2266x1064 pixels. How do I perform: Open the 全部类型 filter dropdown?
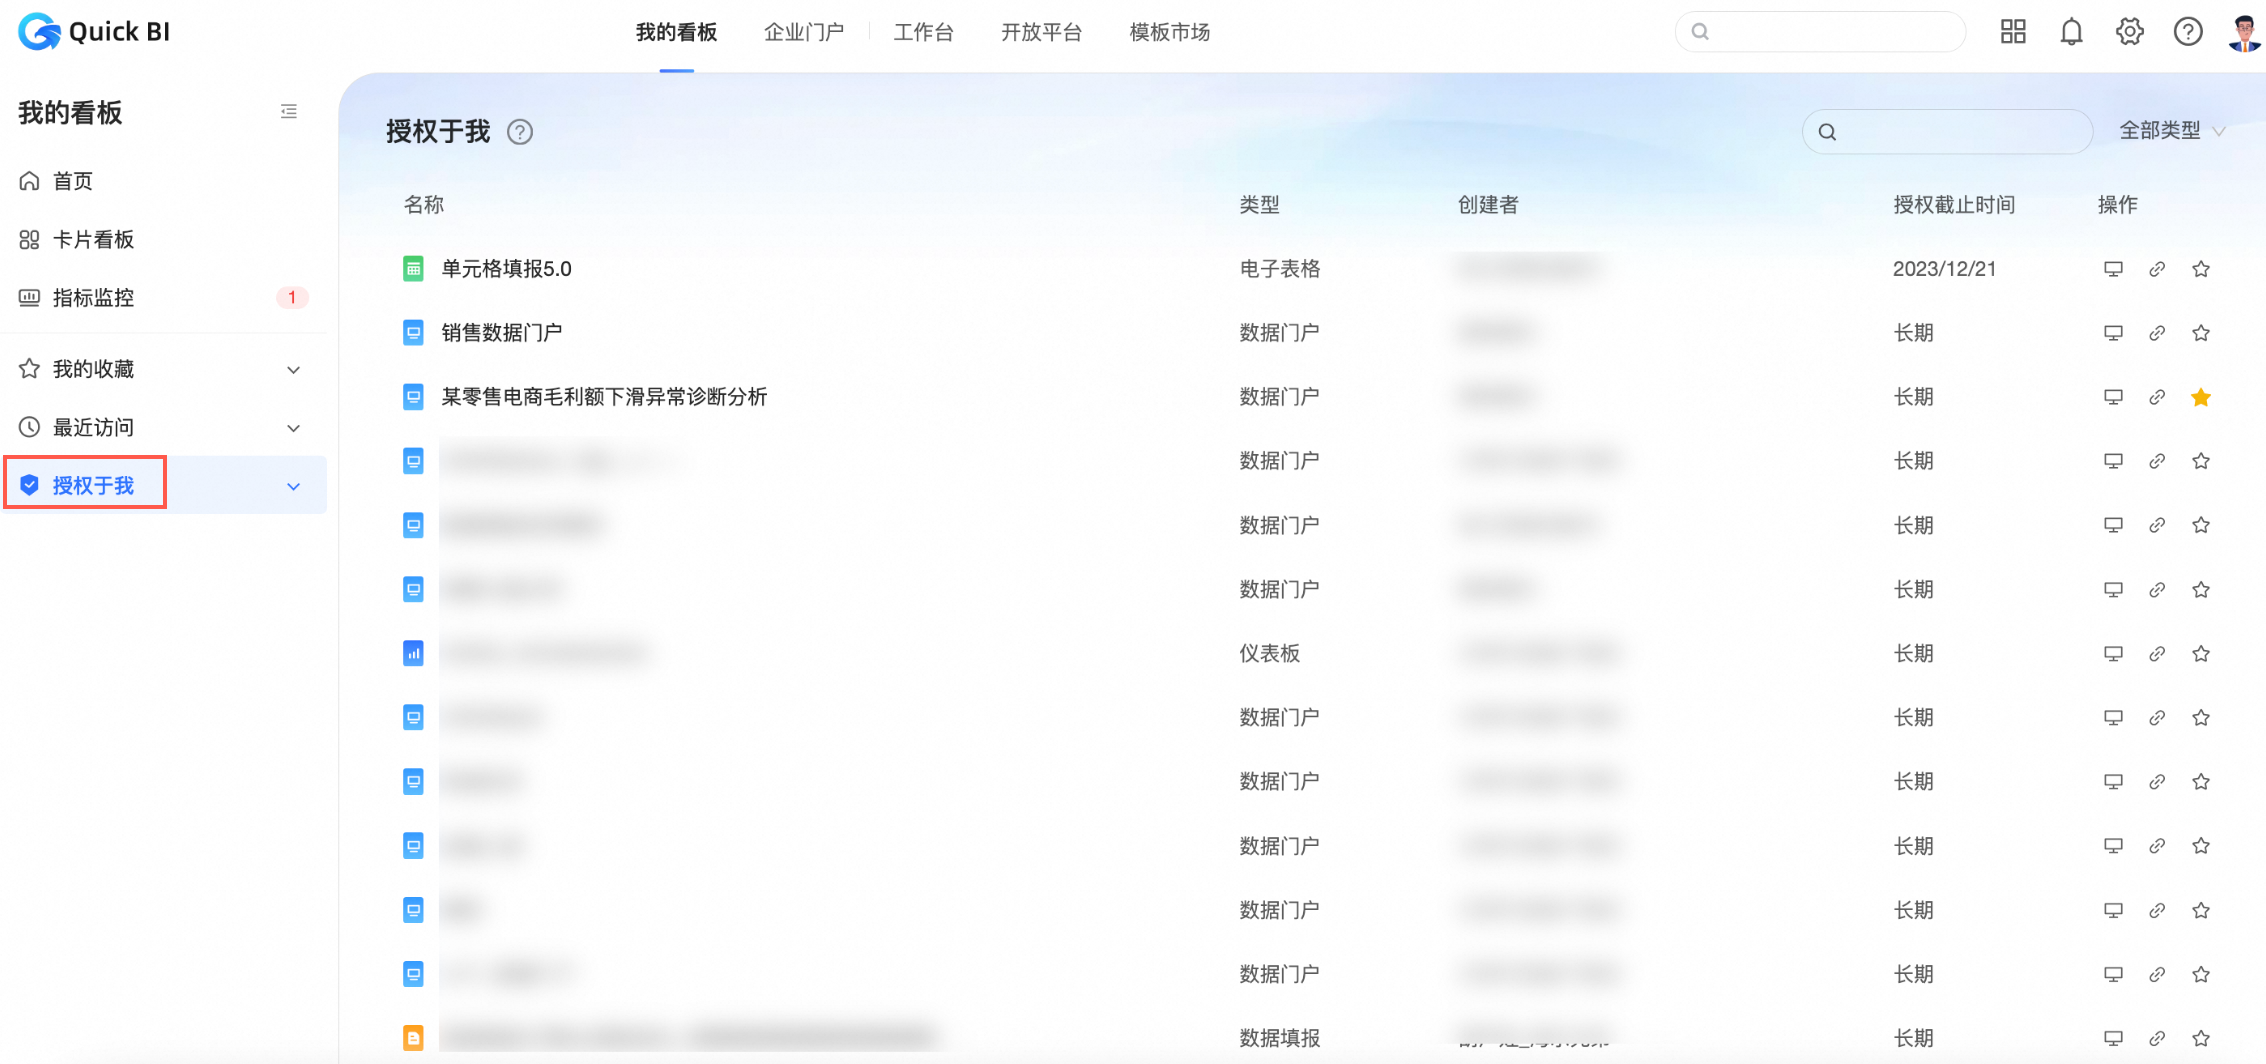coord(2172,131)
